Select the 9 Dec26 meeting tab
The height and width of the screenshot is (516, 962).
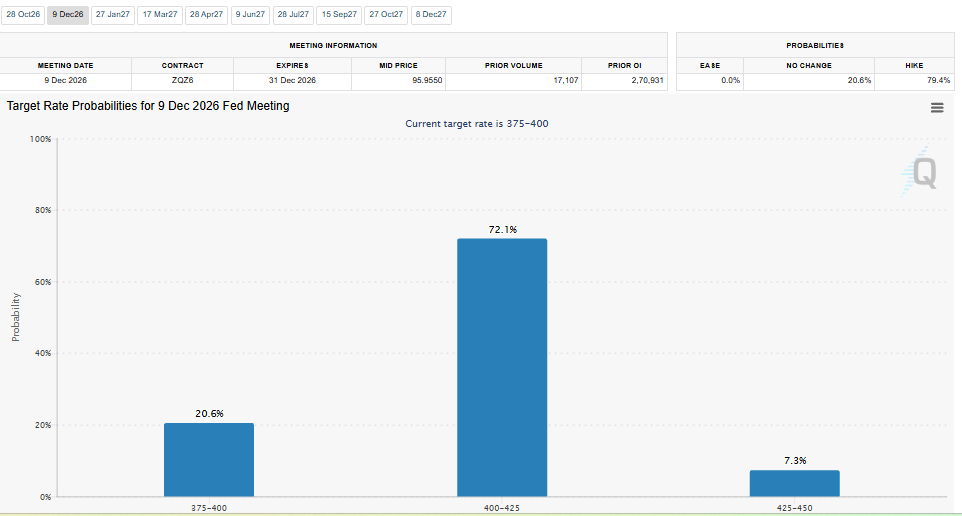(x=67, y=15)
